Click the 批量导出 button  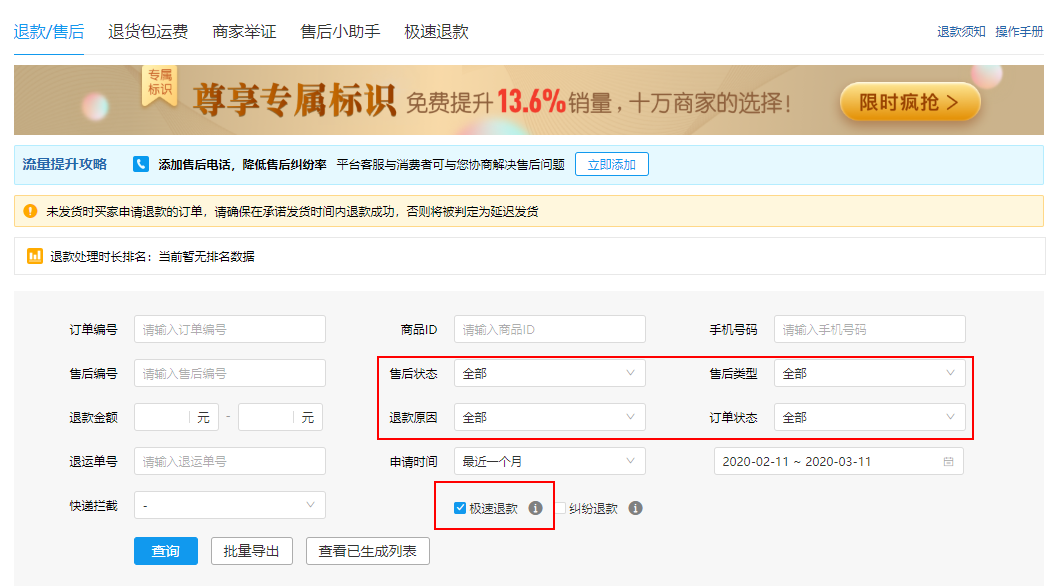(251, 551)
